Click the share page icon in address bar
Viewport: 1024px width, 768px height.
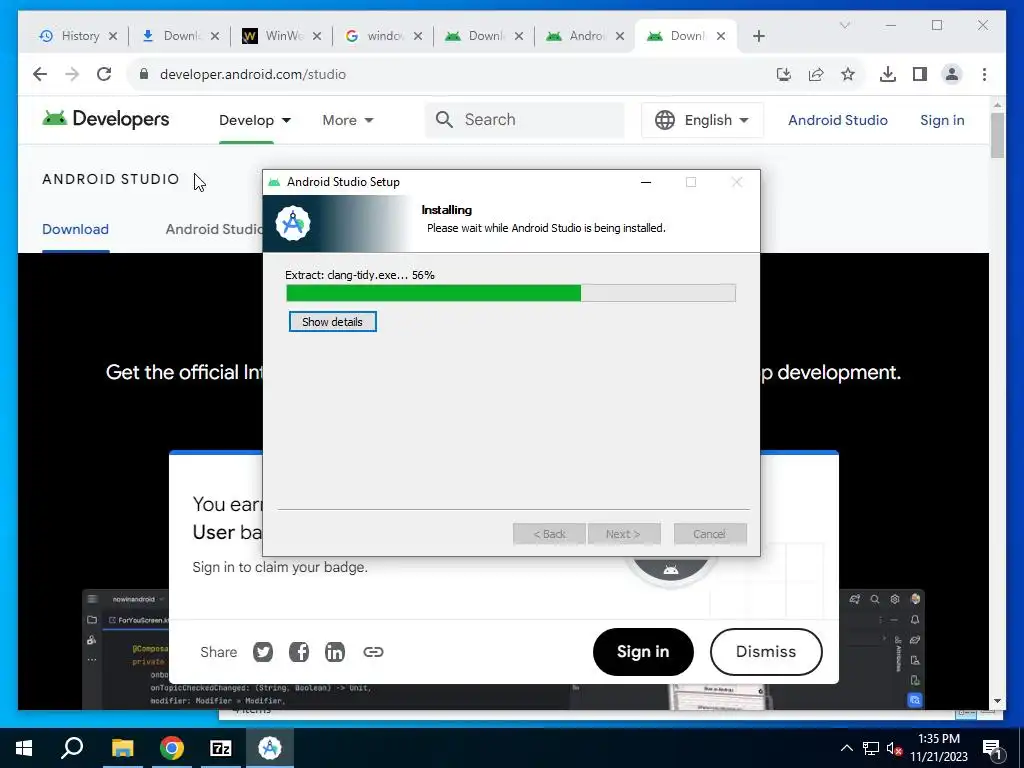(x=816, y=74)
